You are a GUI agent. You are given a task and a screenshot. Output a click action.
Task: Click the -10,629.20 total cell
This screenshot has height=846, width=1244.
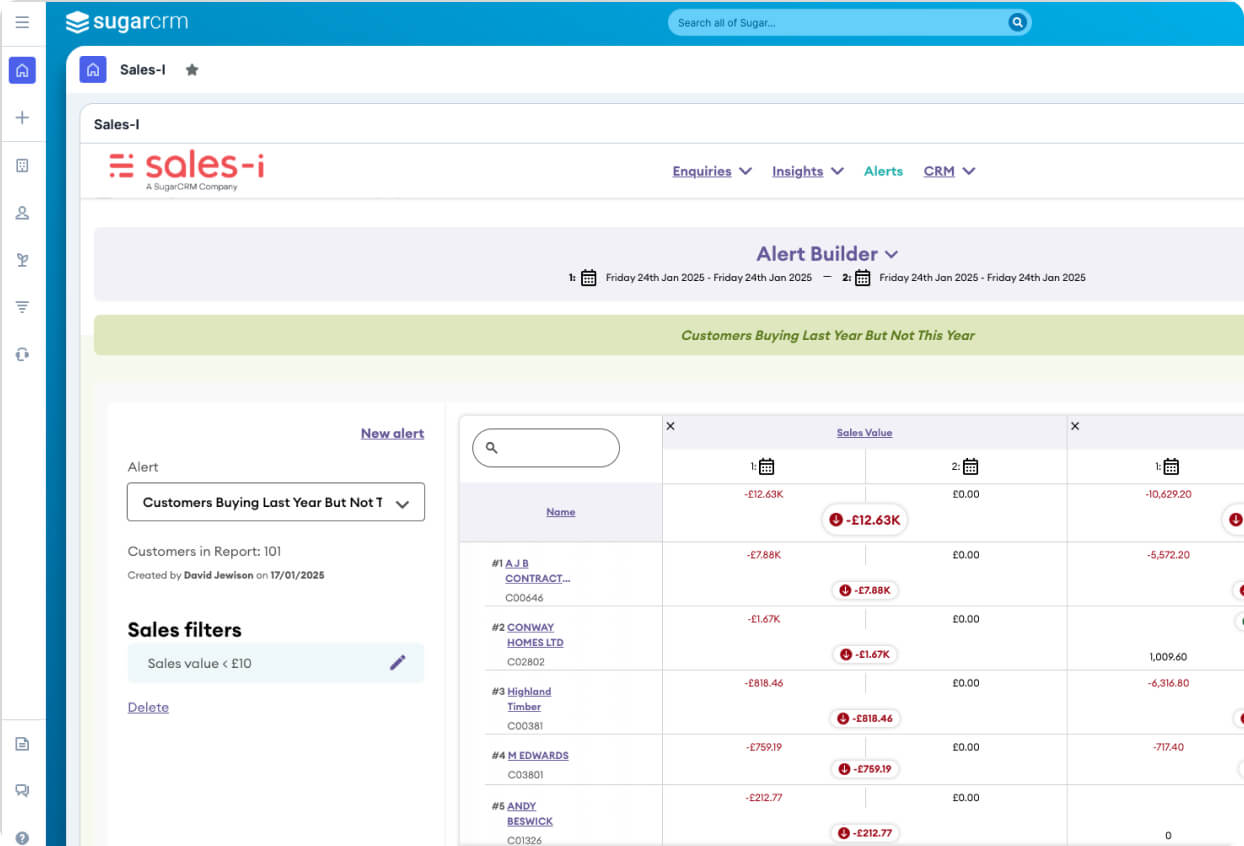(1168, 494)
